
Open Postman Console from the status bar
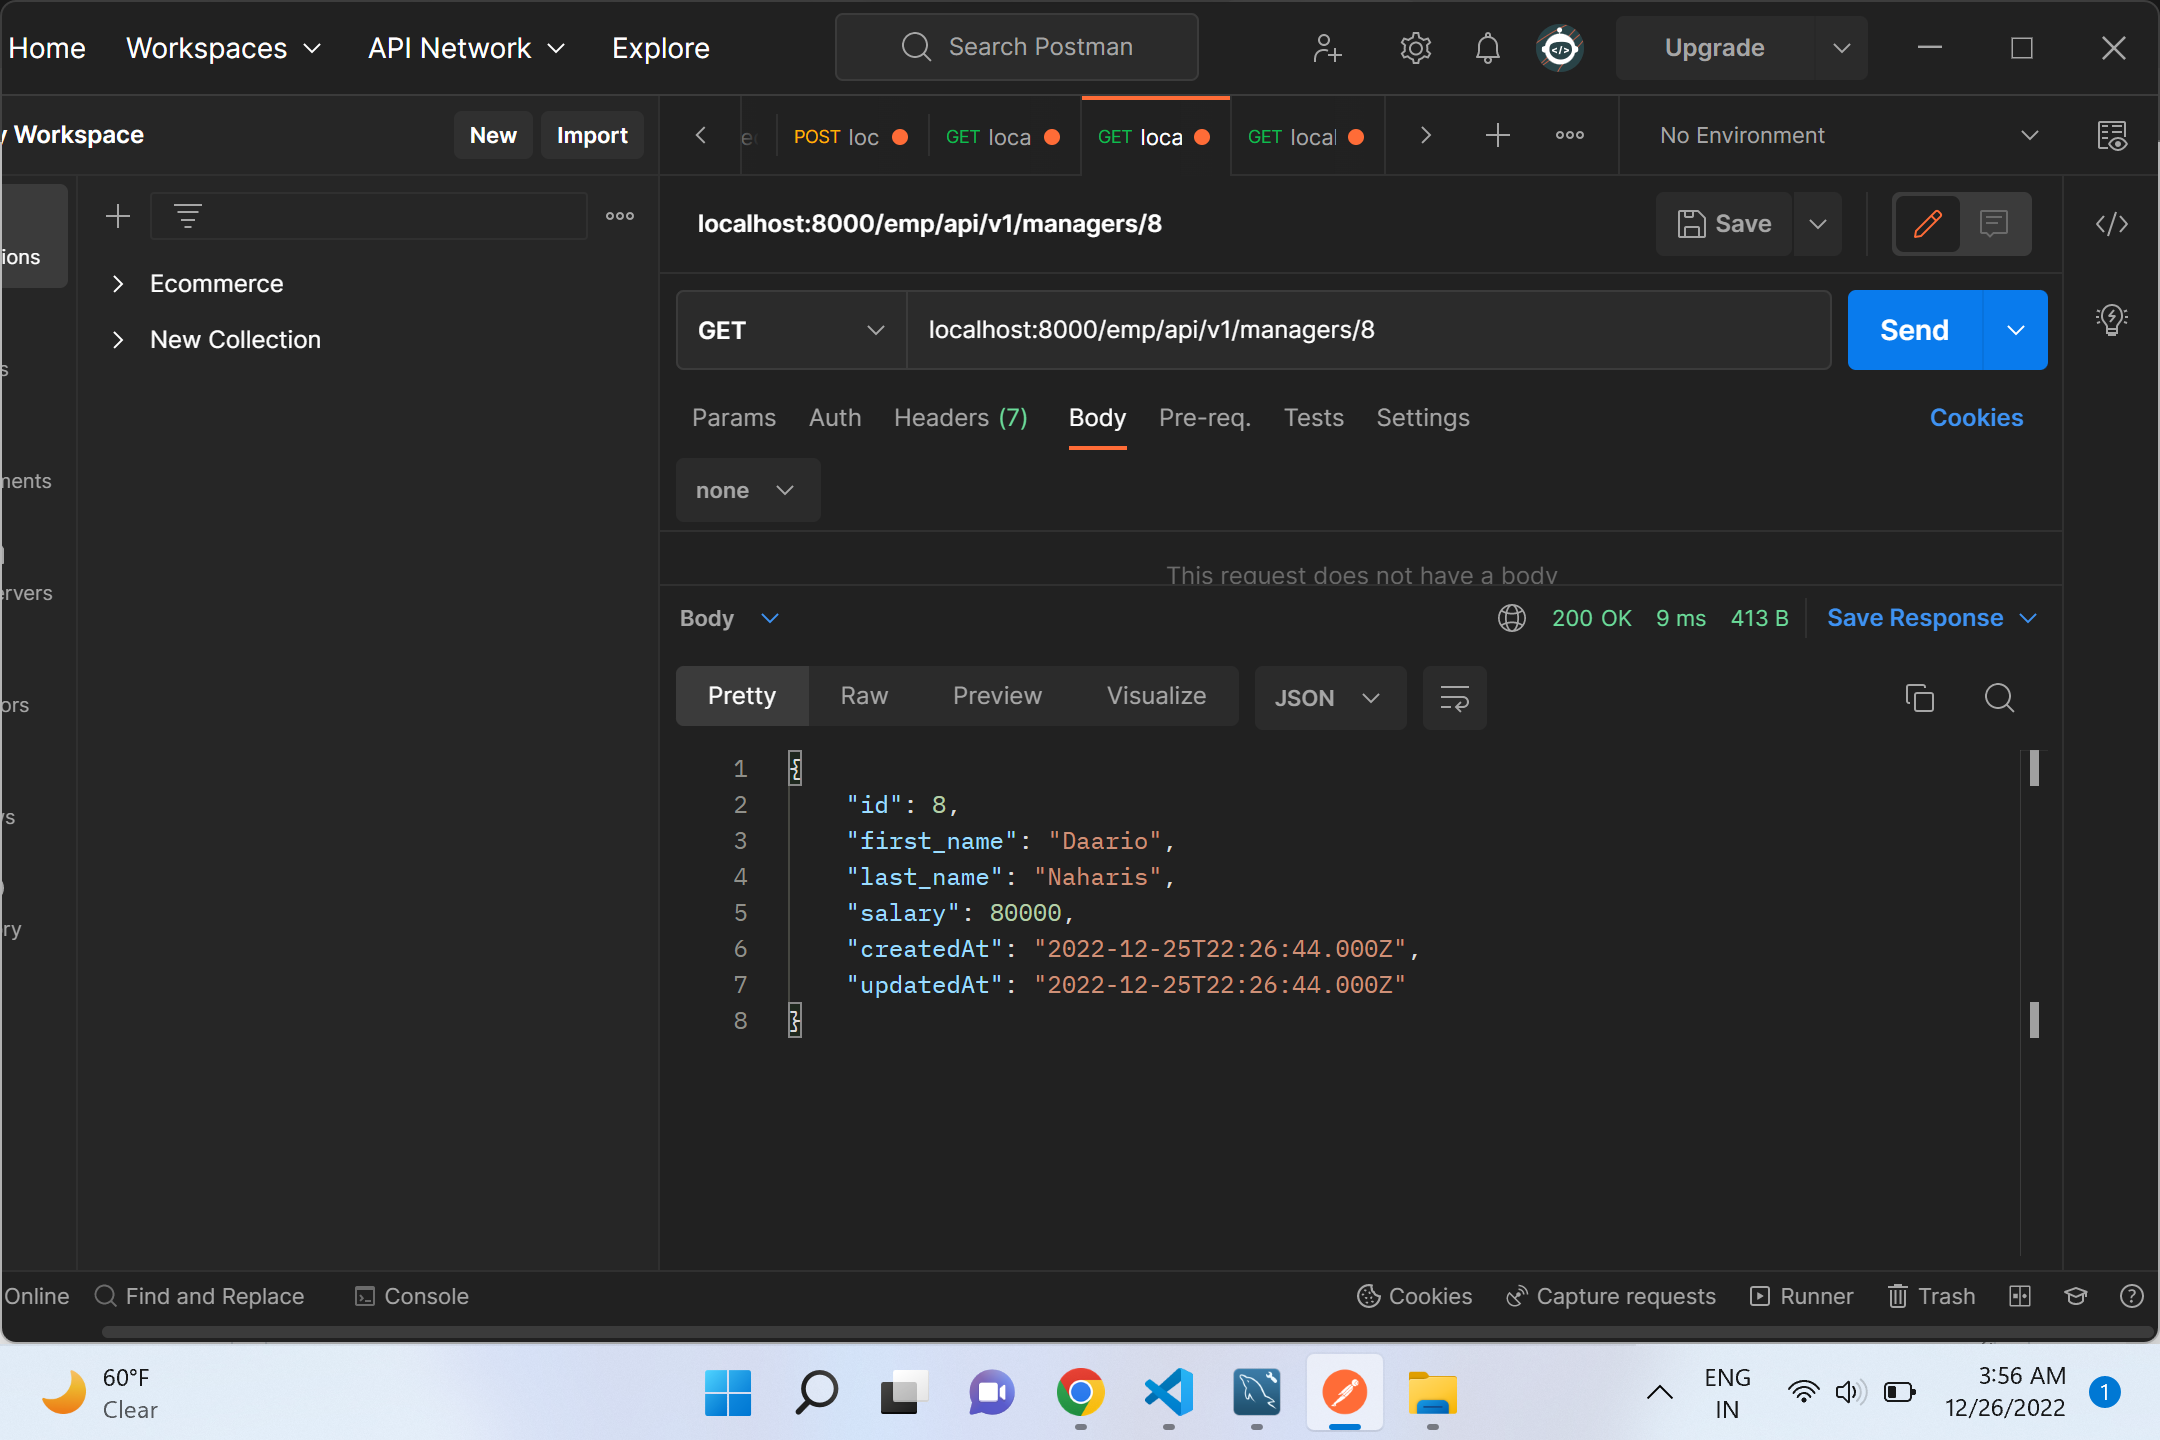(411, 1295)
